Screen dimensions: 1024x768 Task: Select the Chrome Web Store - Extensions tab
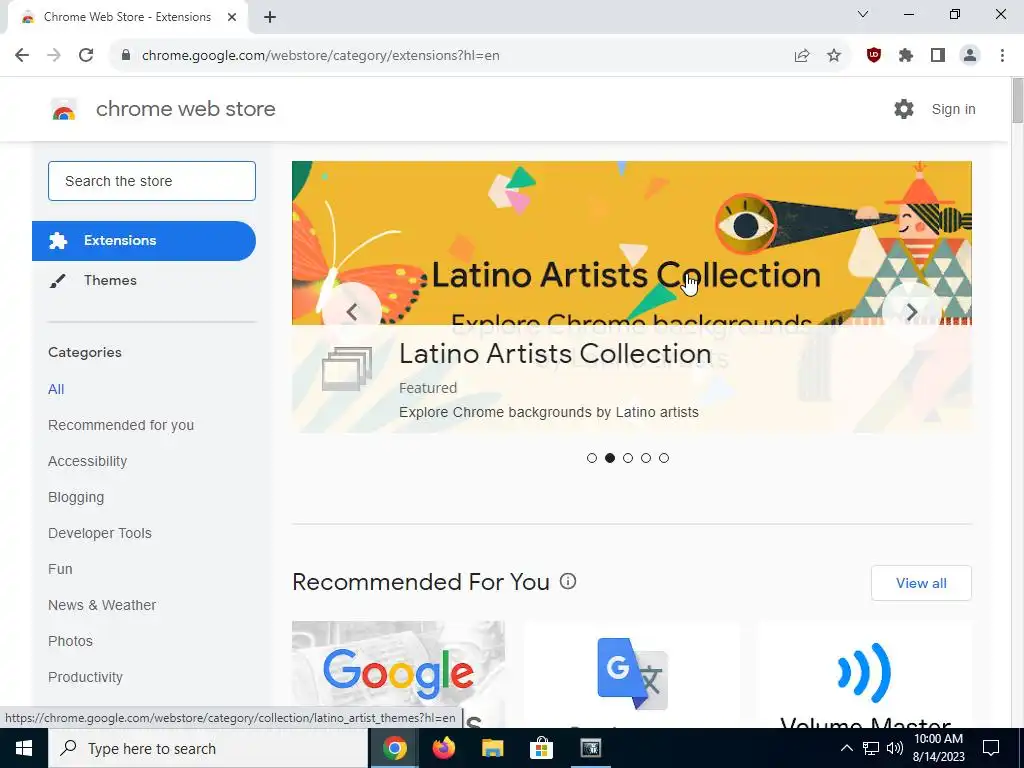[128, 17]
